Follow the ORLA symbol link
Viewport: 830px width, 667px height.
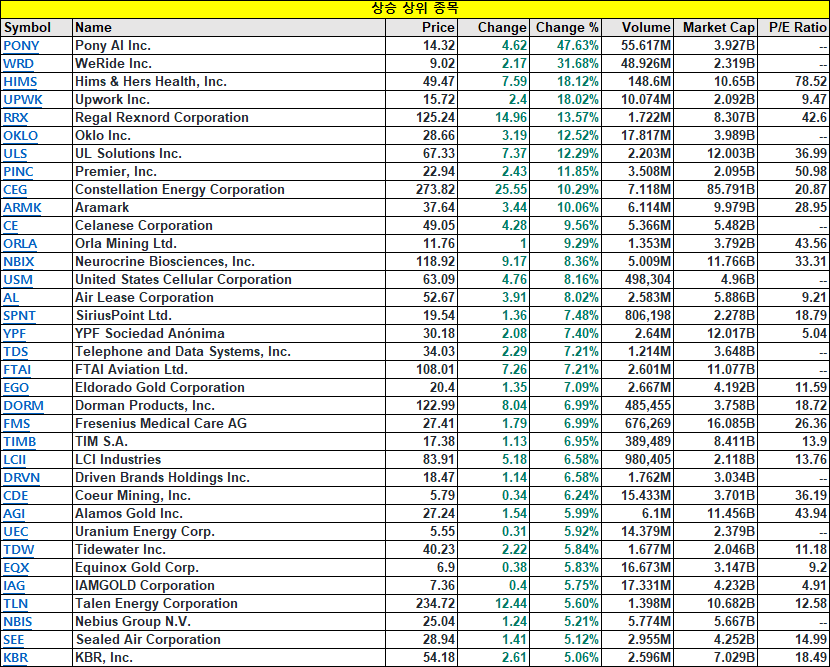[x=20, y=244]
